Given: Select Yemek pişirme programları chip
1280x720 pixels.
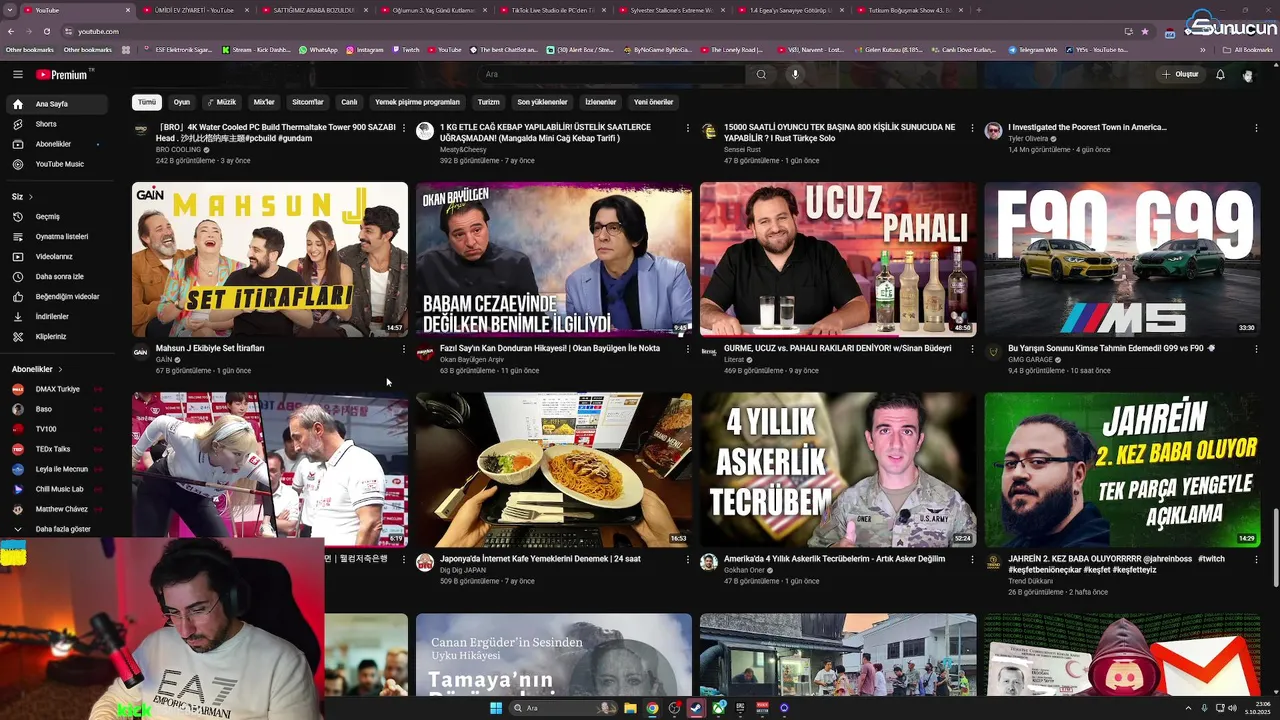Looking at the screenshot, I should pos(417,102).
